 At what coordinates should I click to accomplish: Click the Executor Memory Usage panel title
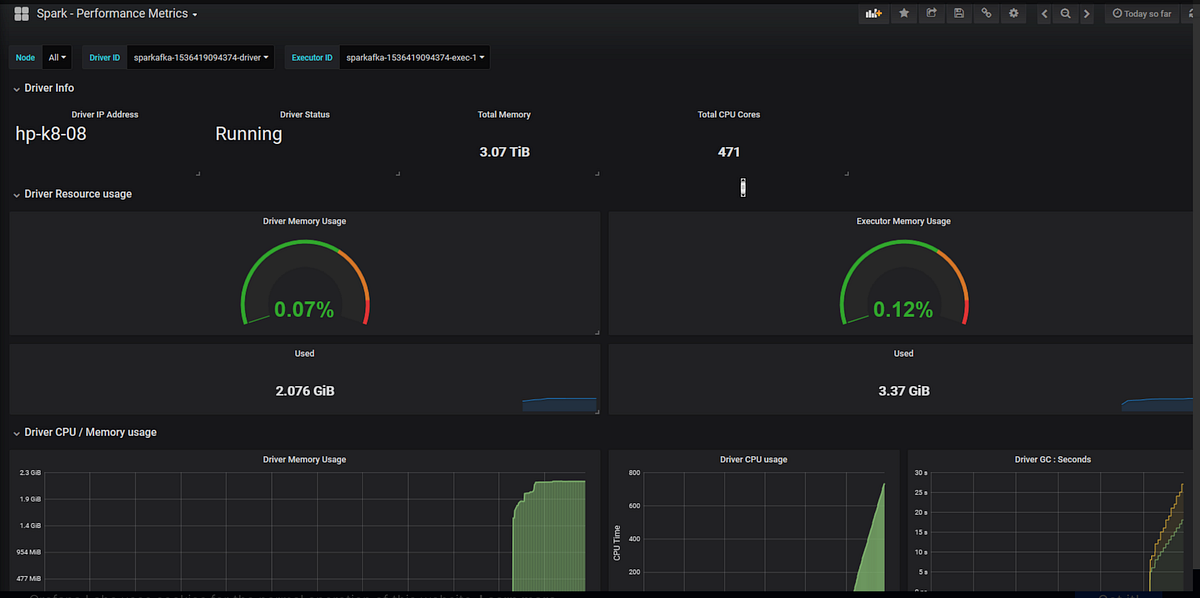[x=903, y=221]
